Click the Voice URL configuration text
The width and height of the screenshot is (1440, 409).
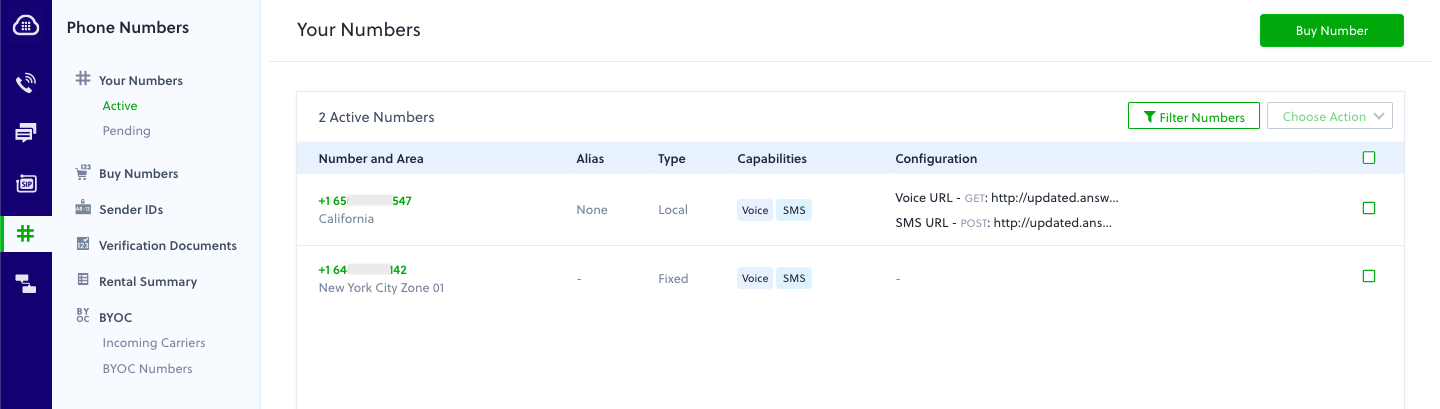1006,198
